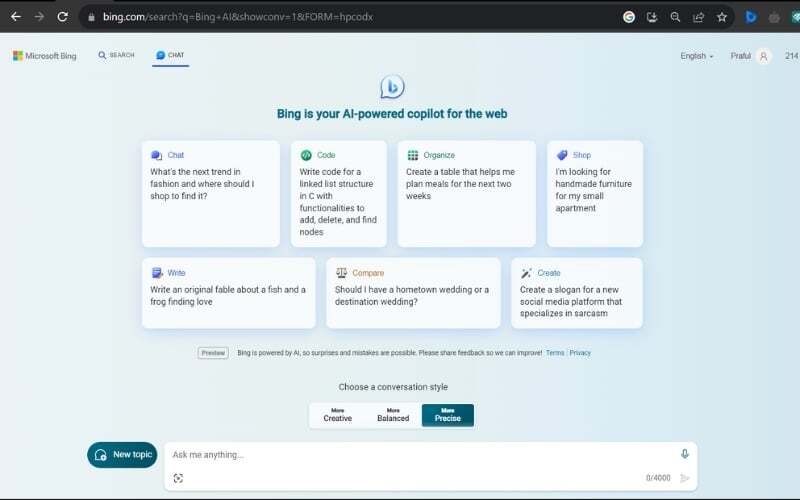Click the image search icon below Ask me anything

click(178, 478)
